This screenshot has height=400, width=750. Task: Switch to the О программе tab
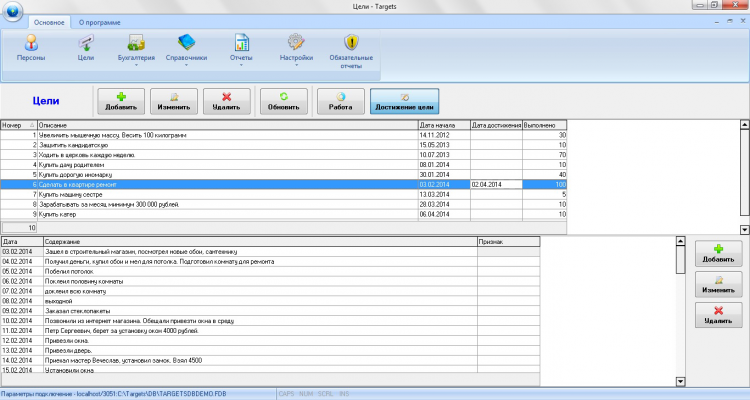pyautogui.click(x=99, y=22)
